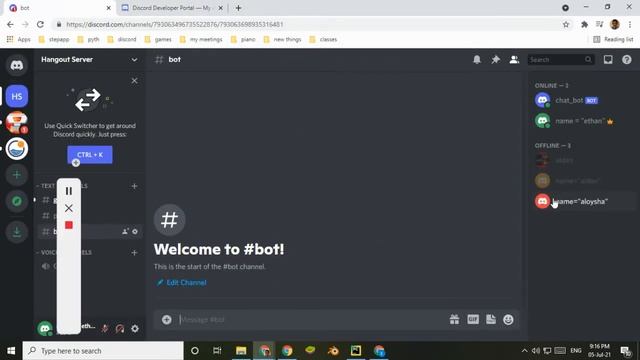Viewport: 640px width, 360px height.
Task: Open a new browser tab
Action: [x=238, y=8]
